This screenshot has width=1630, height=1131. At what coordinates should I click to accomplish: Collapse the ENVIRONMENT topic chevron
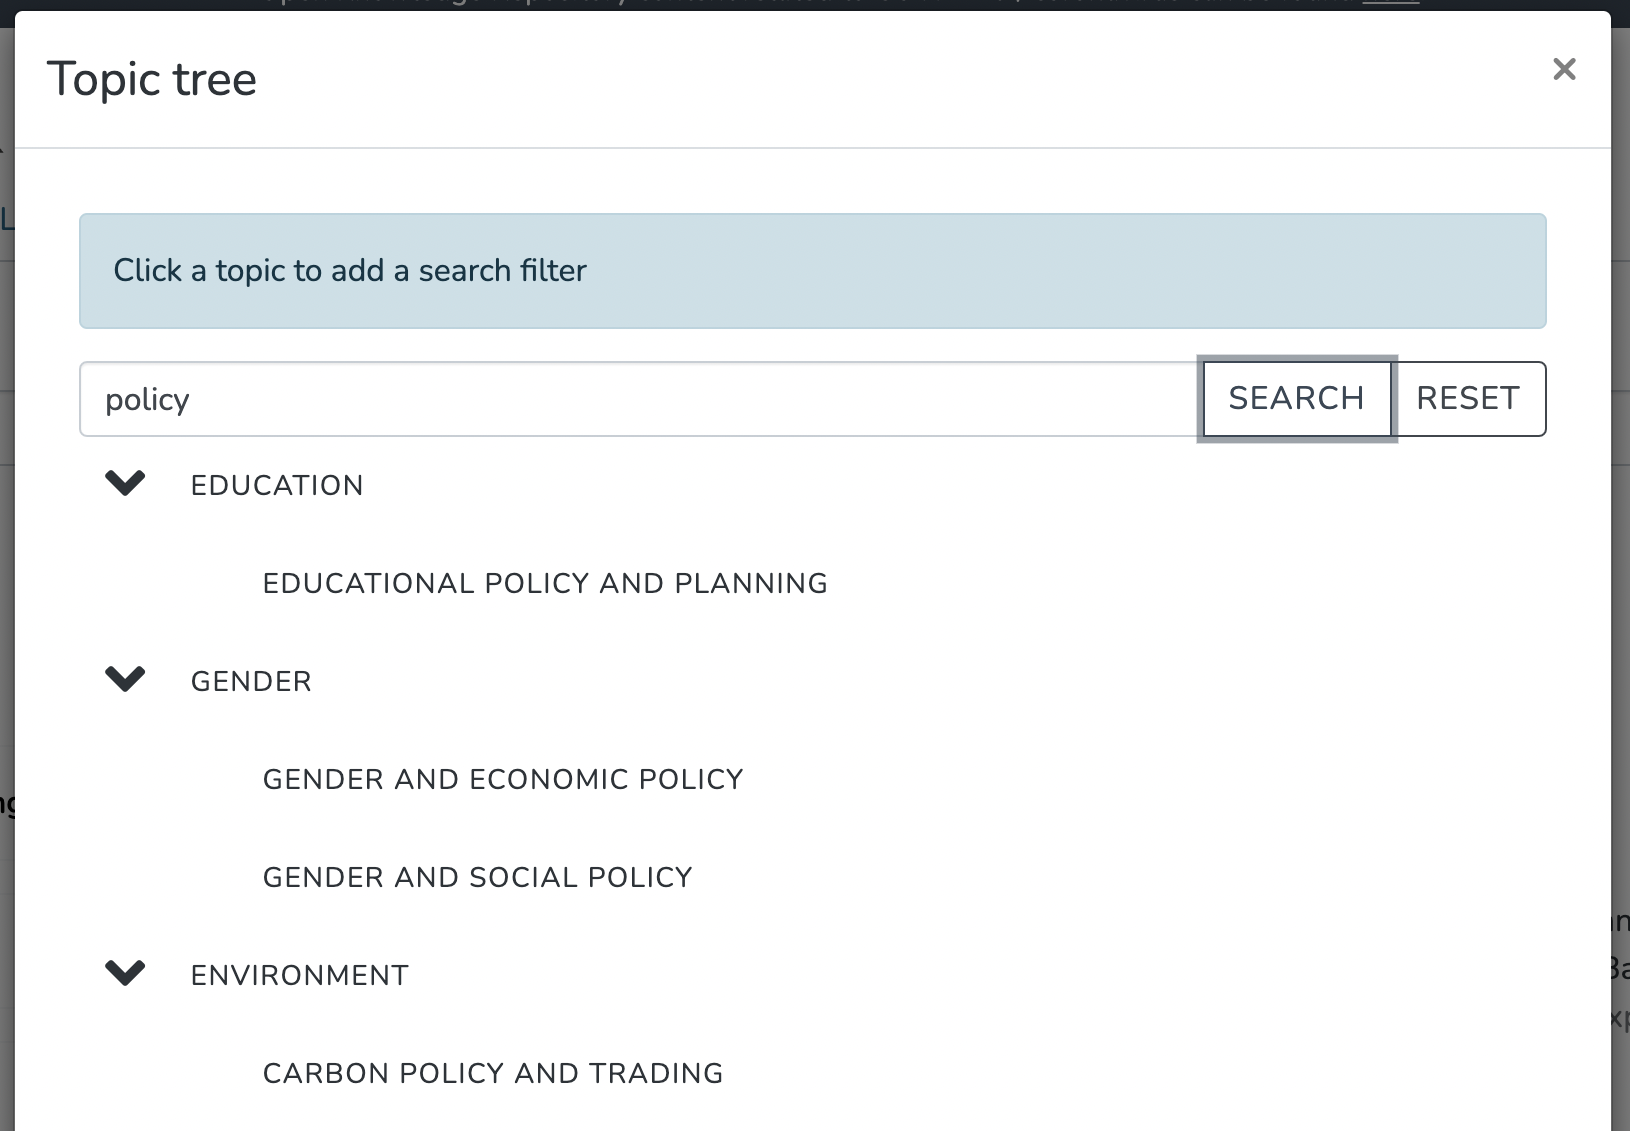pos(125,974)
